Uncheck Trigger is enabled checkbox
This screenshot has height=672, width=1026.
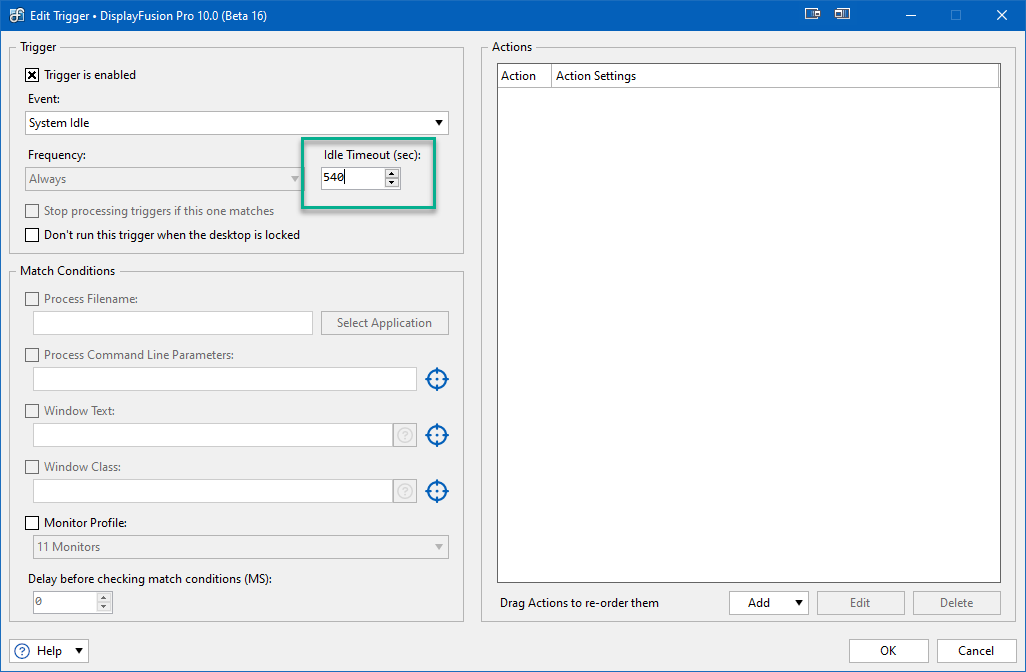31,75
